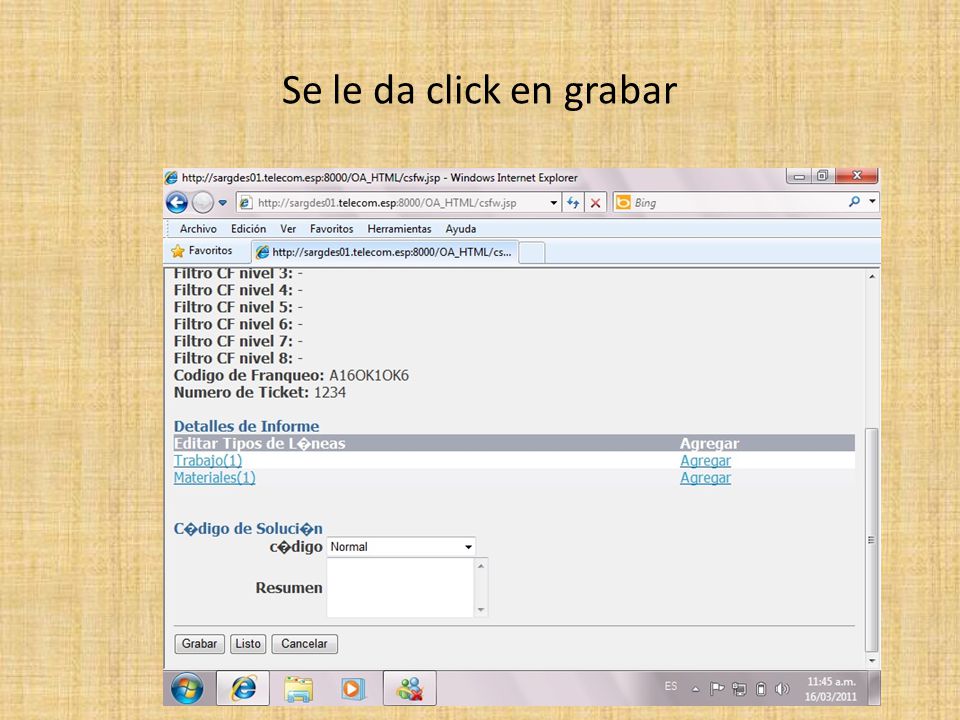Open the Windows Start orb
This screenshot has width=960, height=720.
[187, 688]
